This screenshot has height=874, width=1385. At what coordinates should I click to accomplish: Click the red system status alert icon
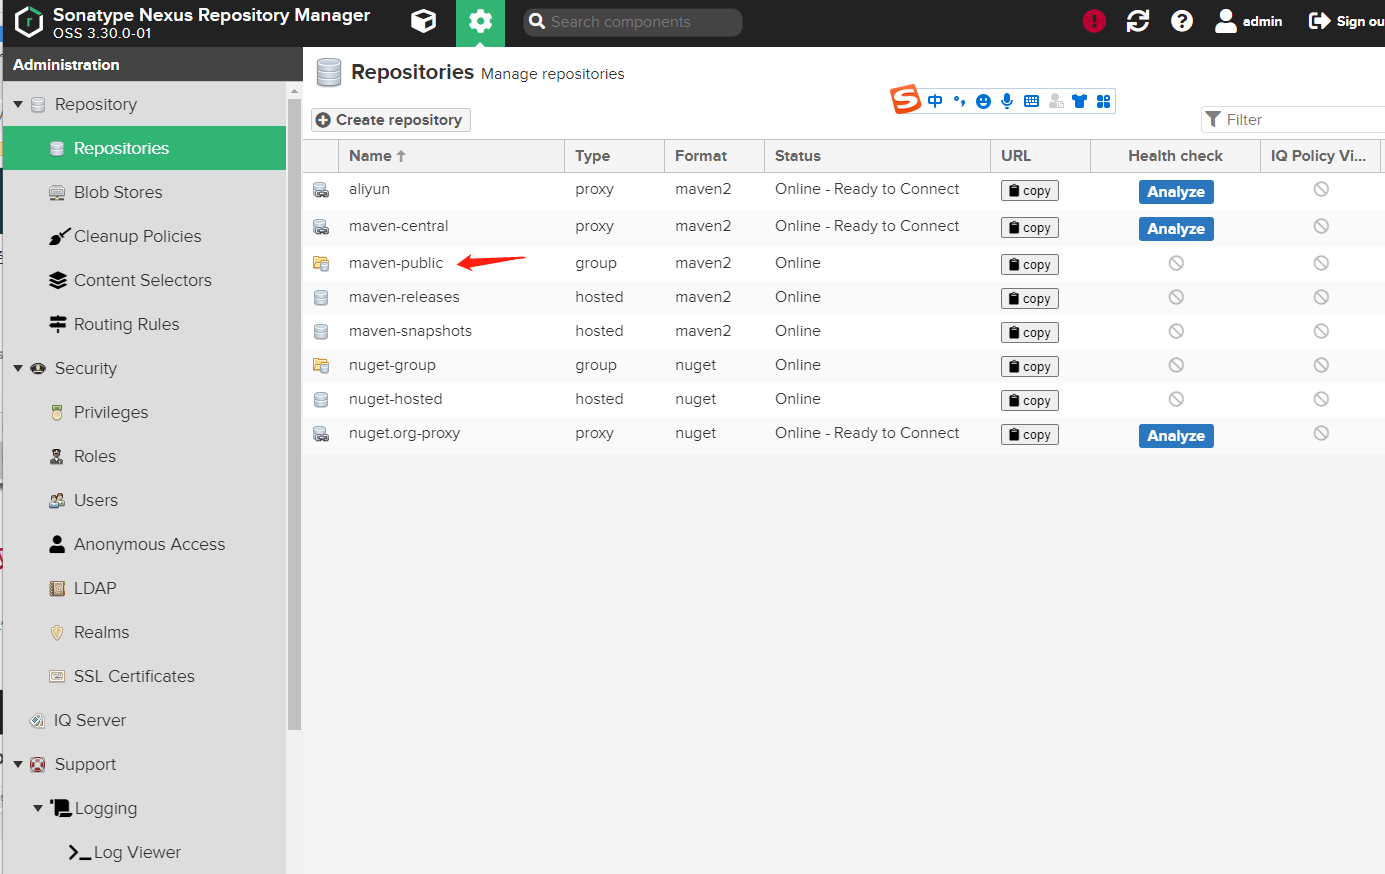click(x=1094, y=21)
